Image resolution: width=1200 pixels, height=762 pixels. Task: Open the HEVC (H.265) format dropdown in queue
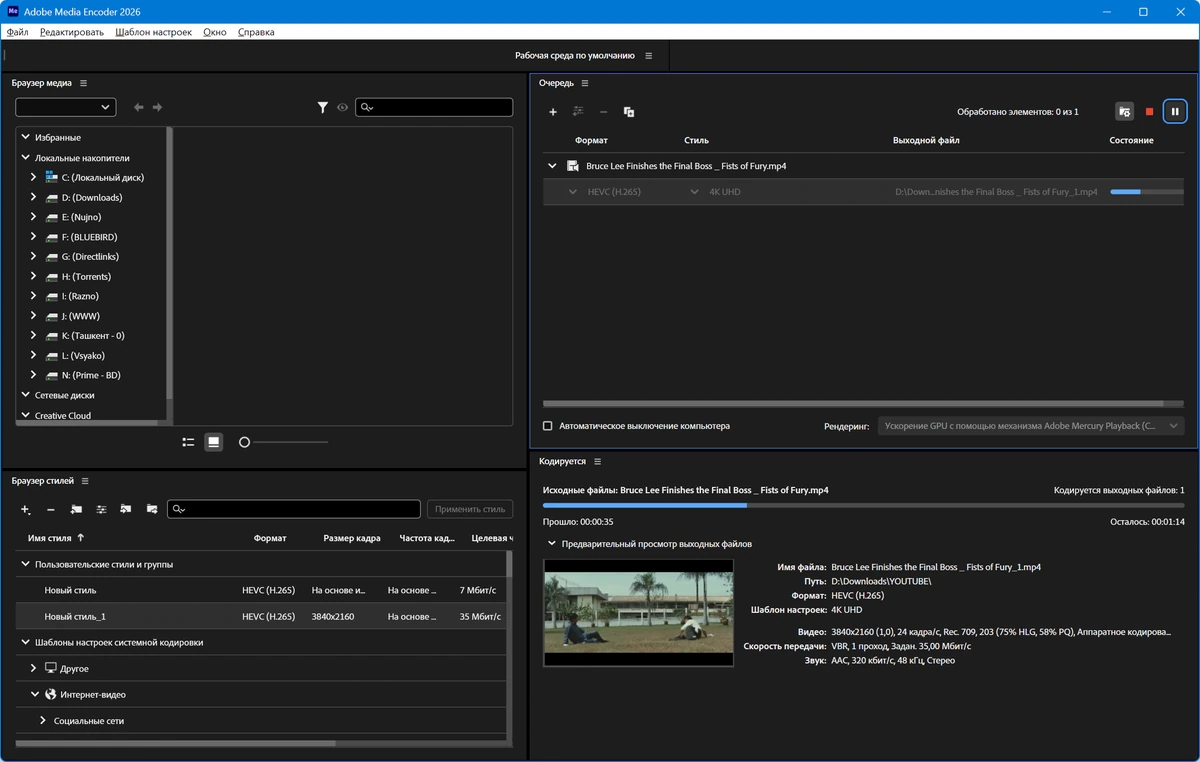573,191
